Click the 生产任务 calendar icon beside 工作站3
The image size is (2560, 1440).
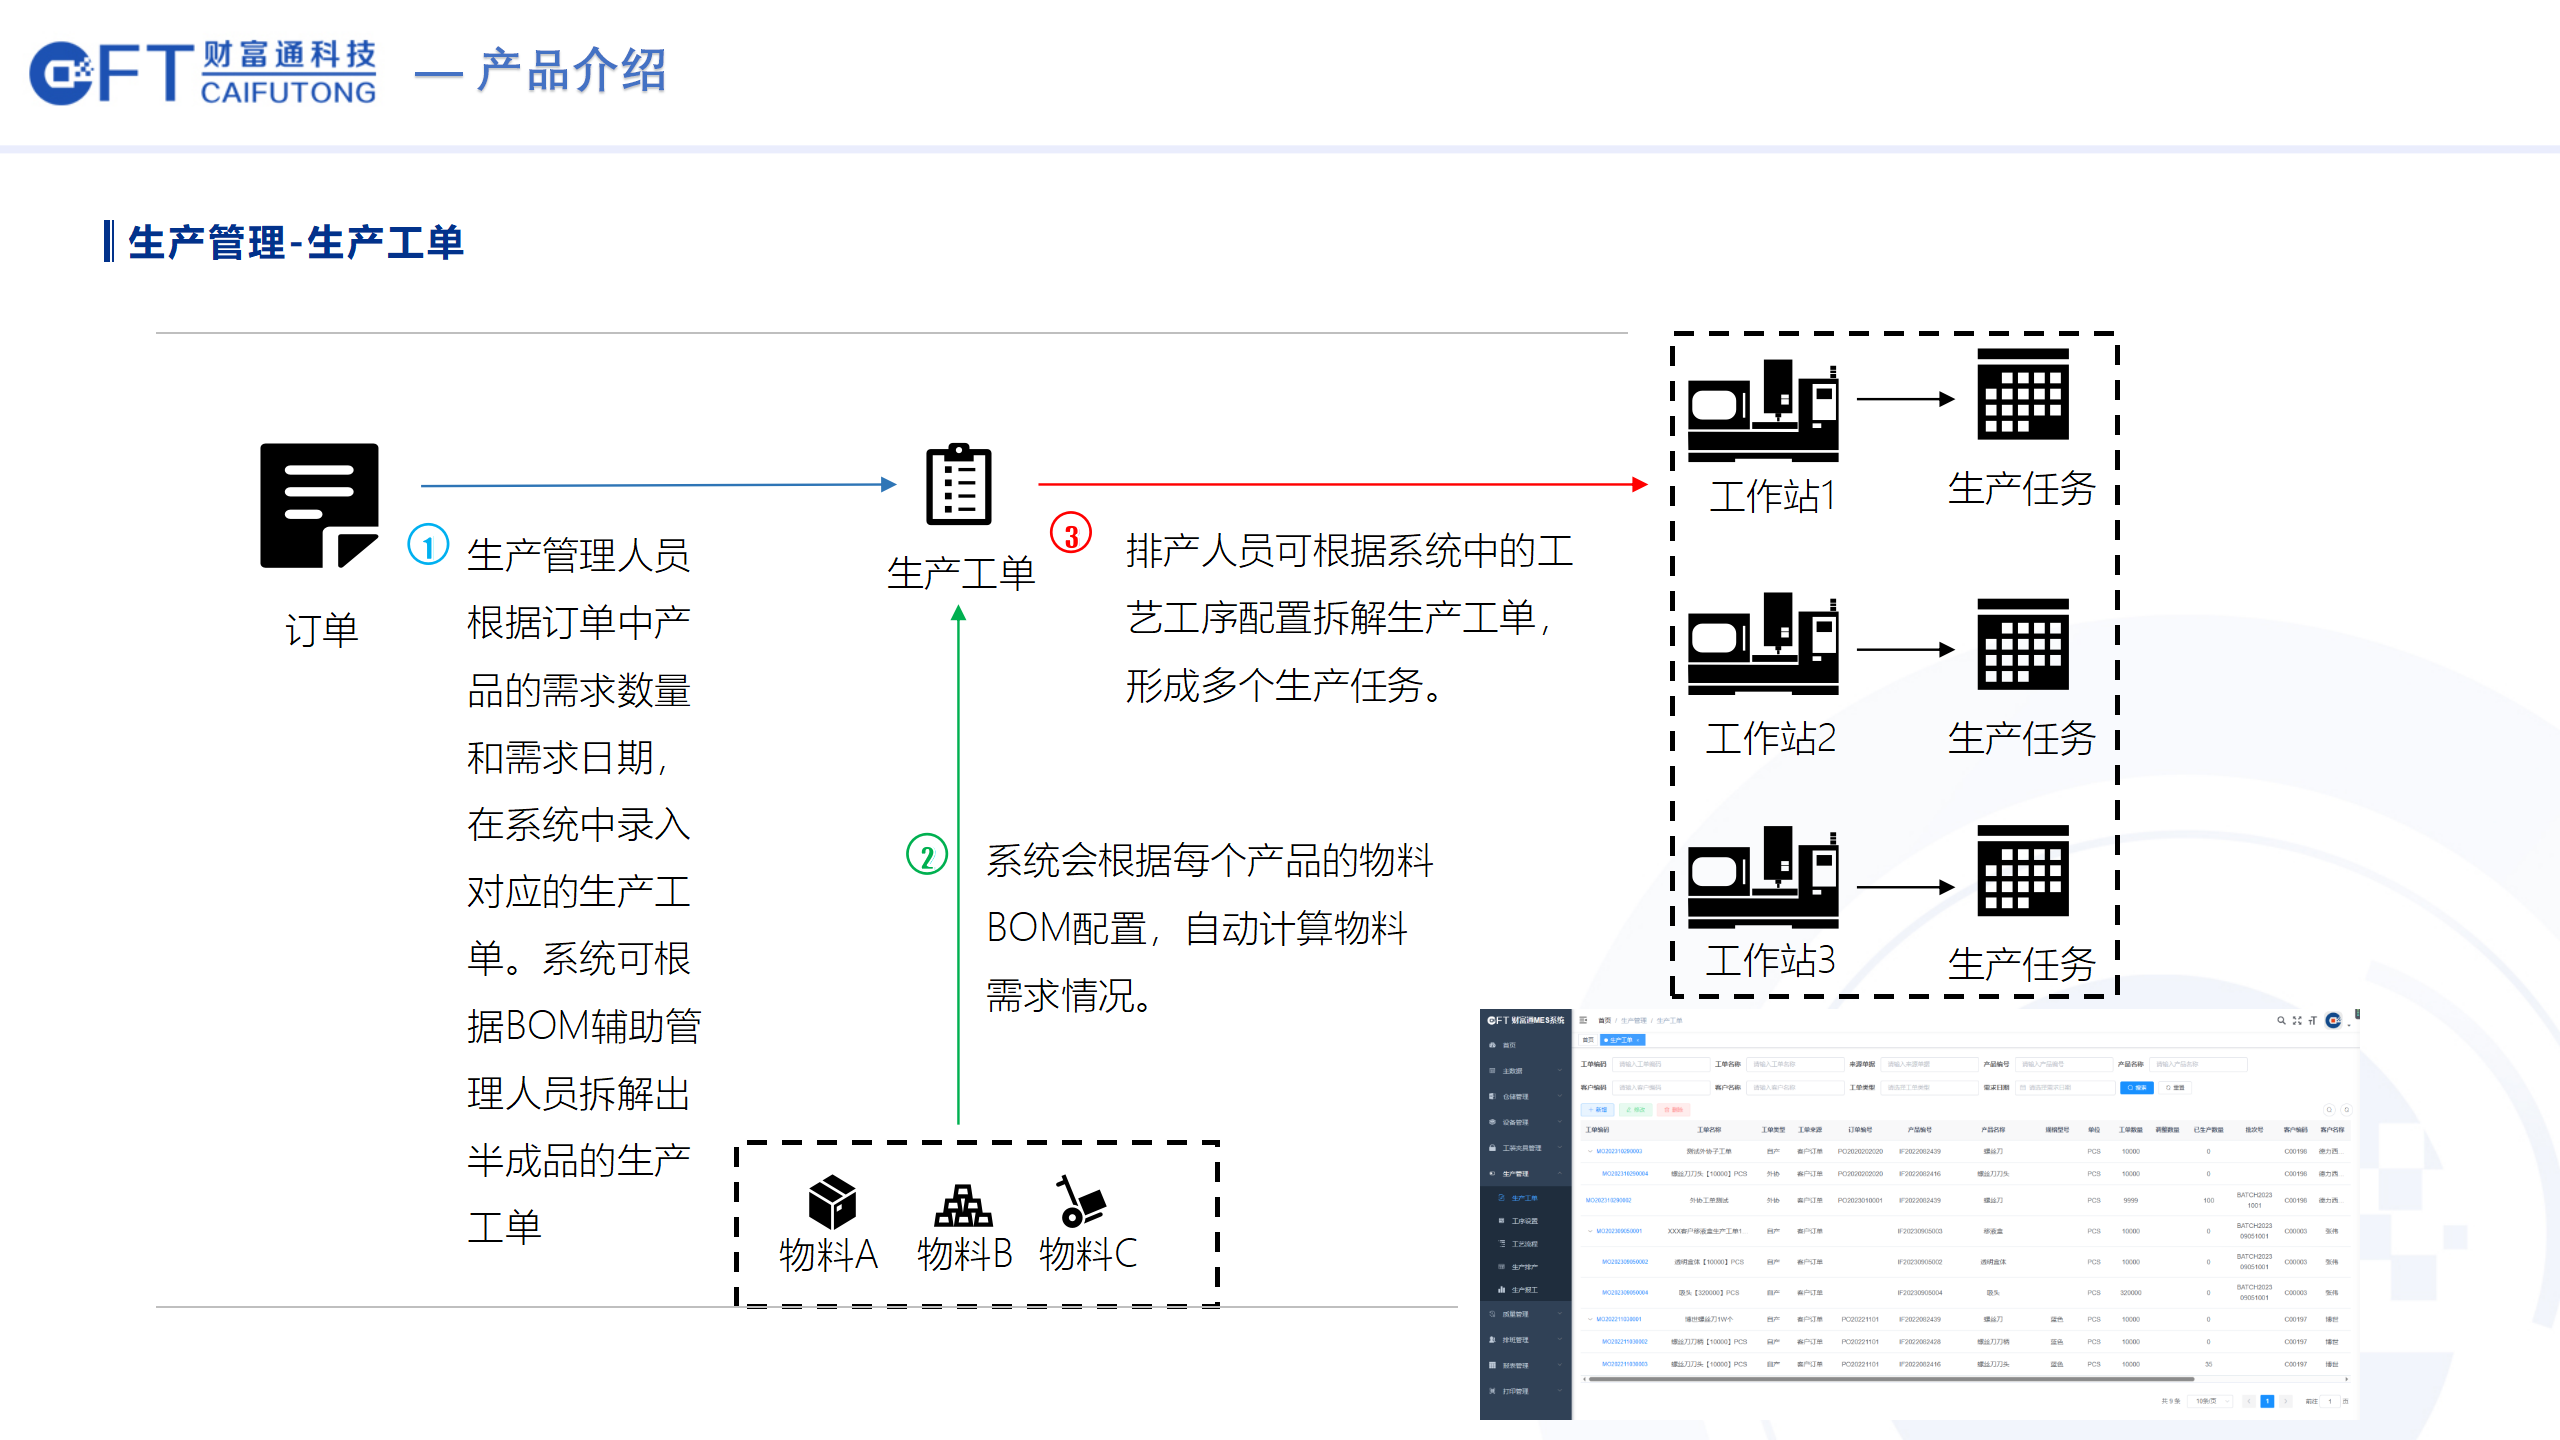(2023, 871)
